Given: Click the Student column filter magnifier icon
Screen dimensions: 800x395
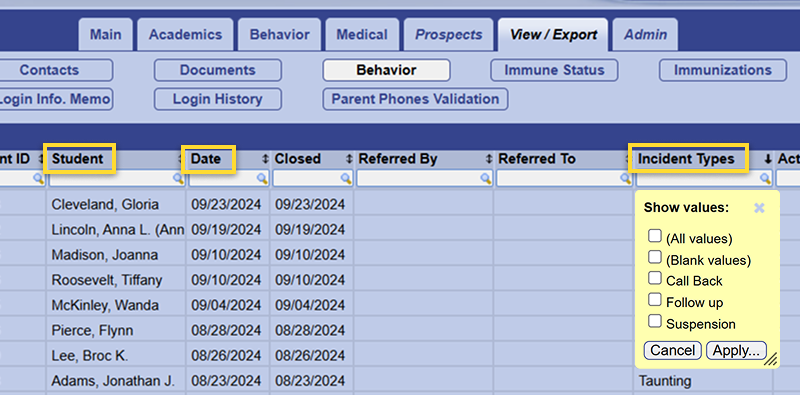Looking at the screenshot, I should [x=178, y=178].
